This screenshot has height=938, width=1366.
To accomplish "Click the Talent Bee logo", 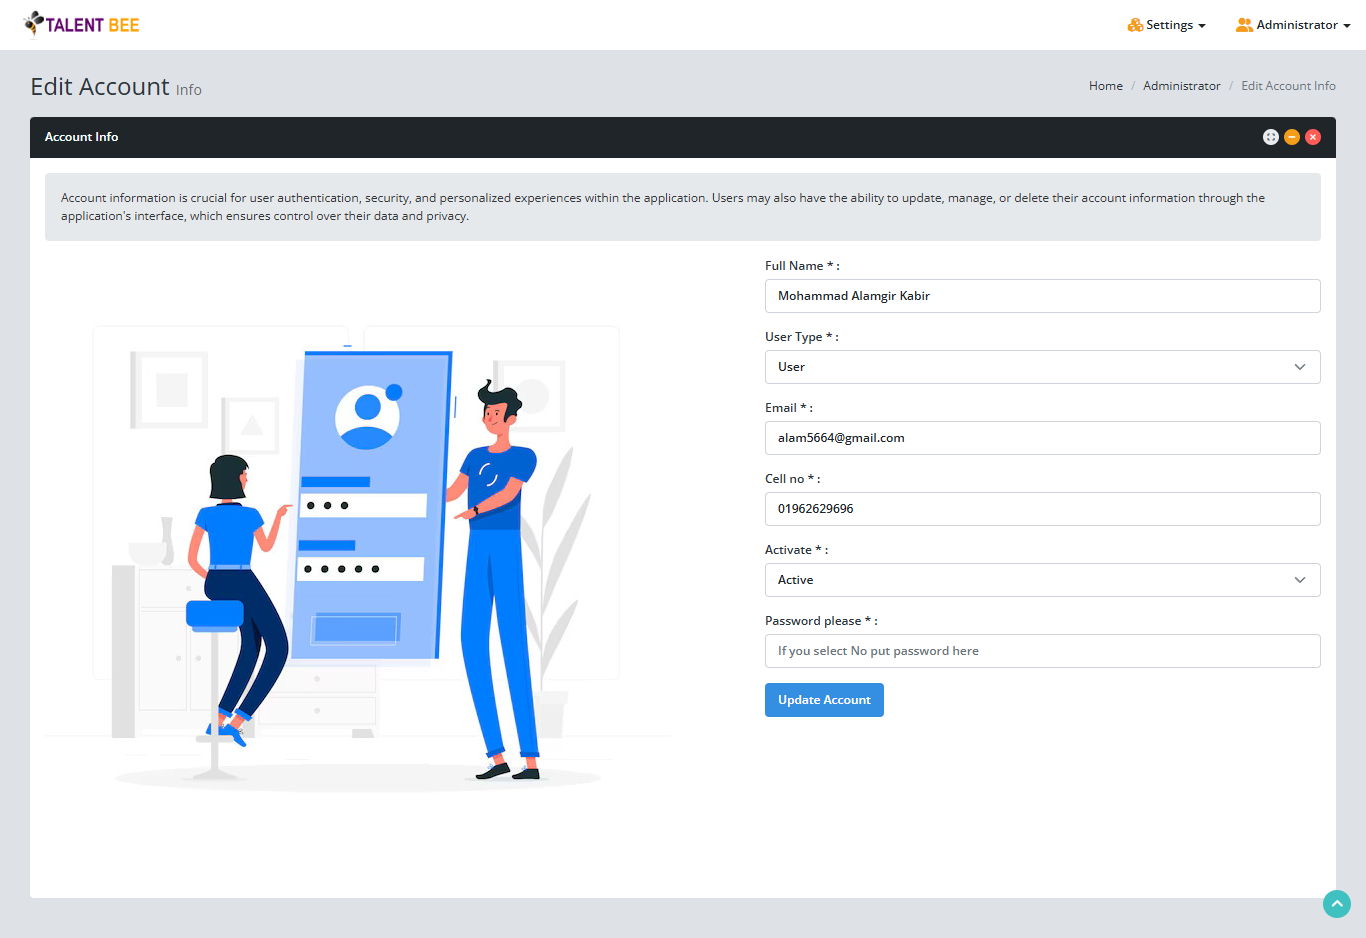I will 80,24.
